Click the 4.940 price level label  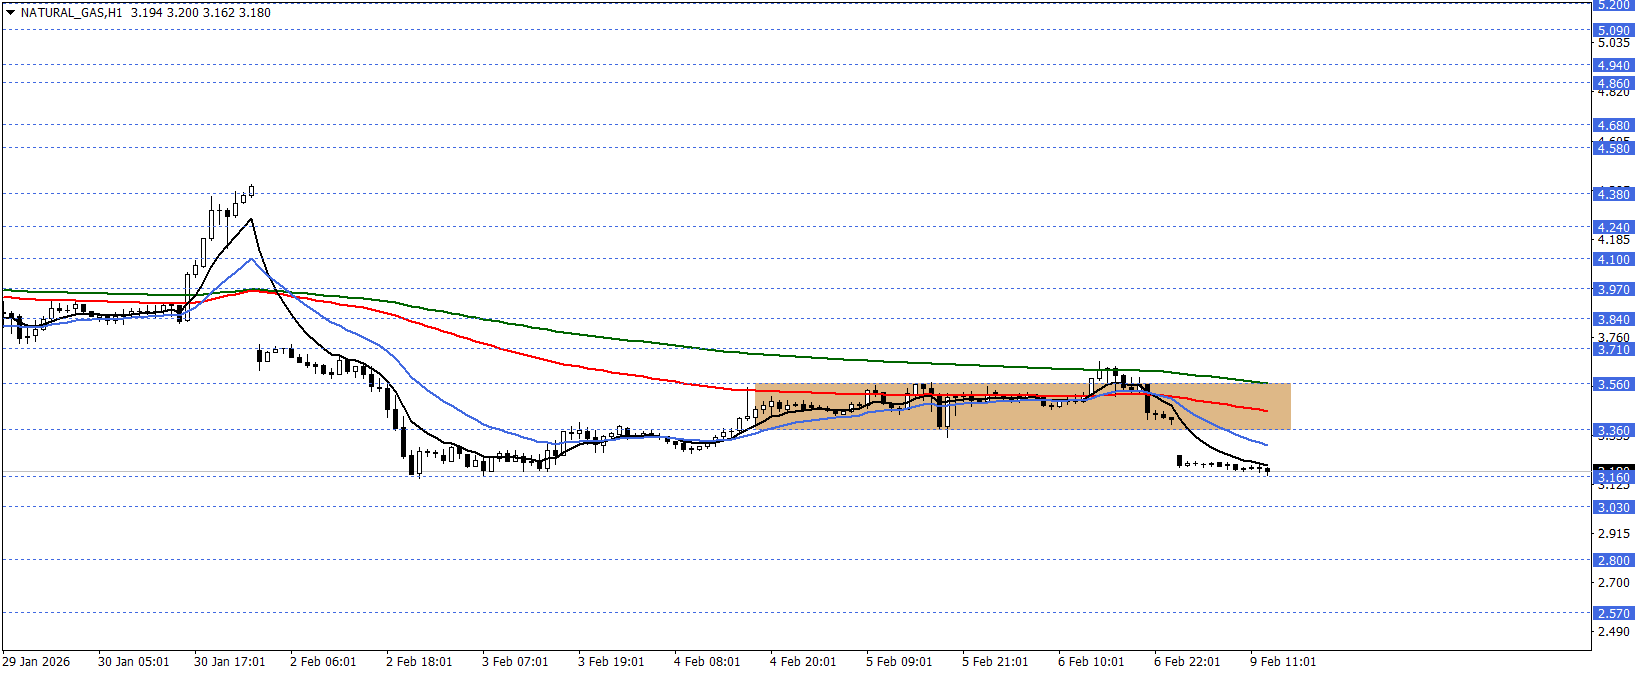coord(1612,65)
